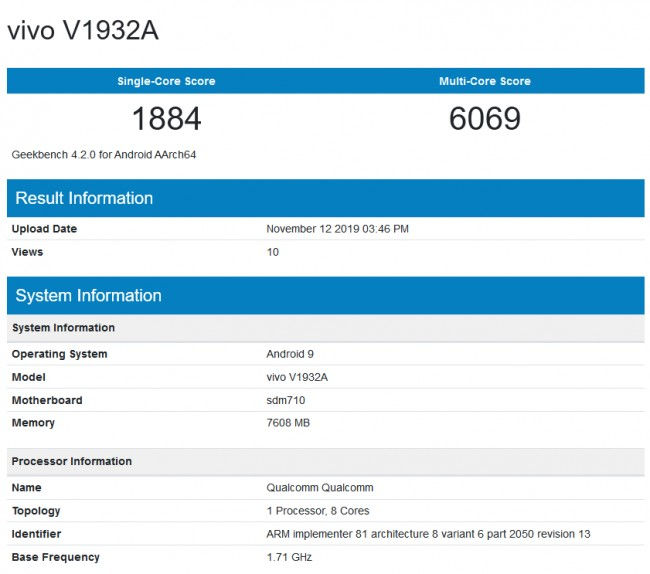Viewport: 650px width, 574px height.
Task: Click the Views count value 10
Action: (273, 252)
